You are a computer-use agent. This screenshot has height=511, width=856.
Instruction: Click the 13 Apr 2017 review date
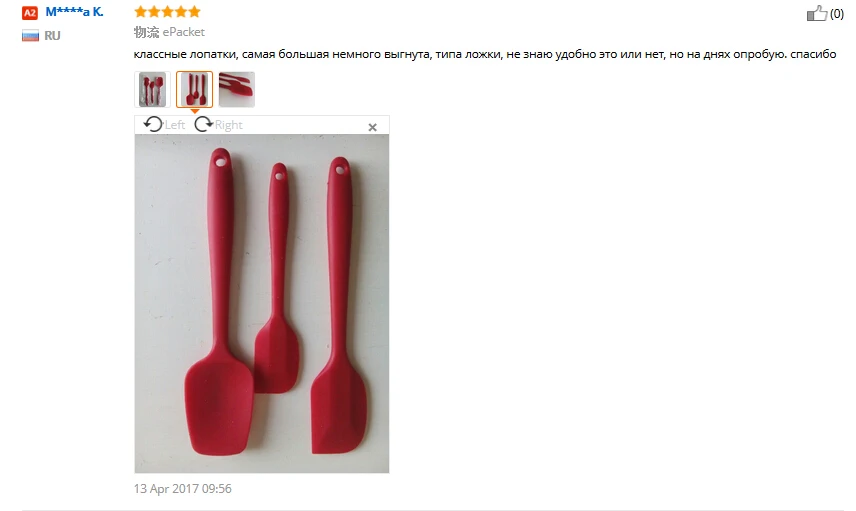182,489
